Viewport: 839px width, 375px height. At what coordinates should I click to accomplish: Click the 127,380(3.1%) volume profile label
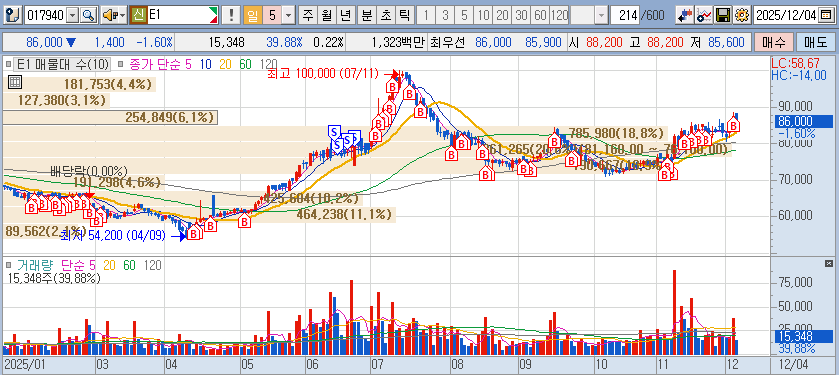pos(61,101)
